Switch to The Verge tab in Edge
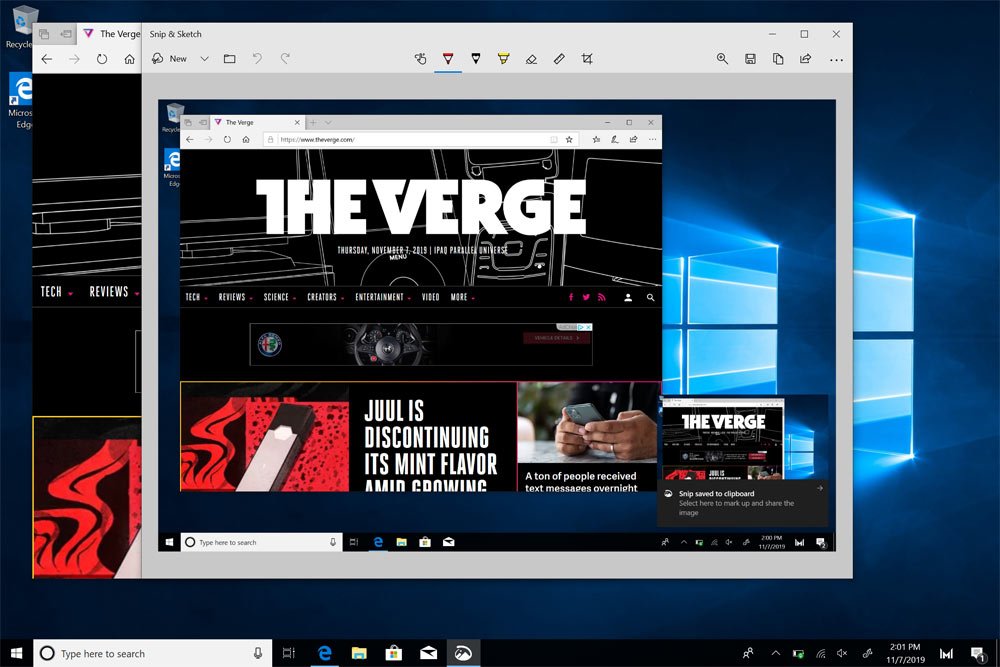Viewport: 1000px width, 667px height. pyautogui.click(x=111, y=34)
